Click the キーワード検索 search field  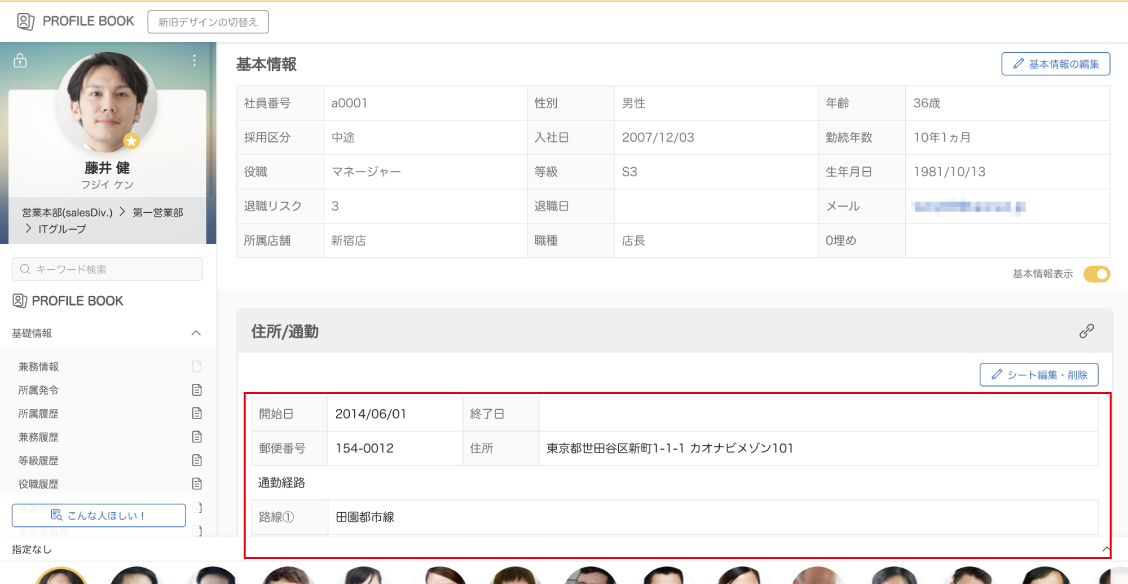(107, 269)
